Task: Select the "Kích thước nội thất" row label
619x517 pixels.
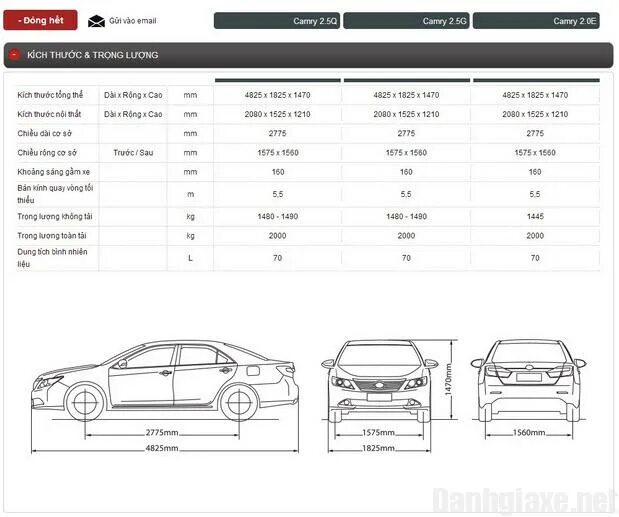Action: [49, 114]
